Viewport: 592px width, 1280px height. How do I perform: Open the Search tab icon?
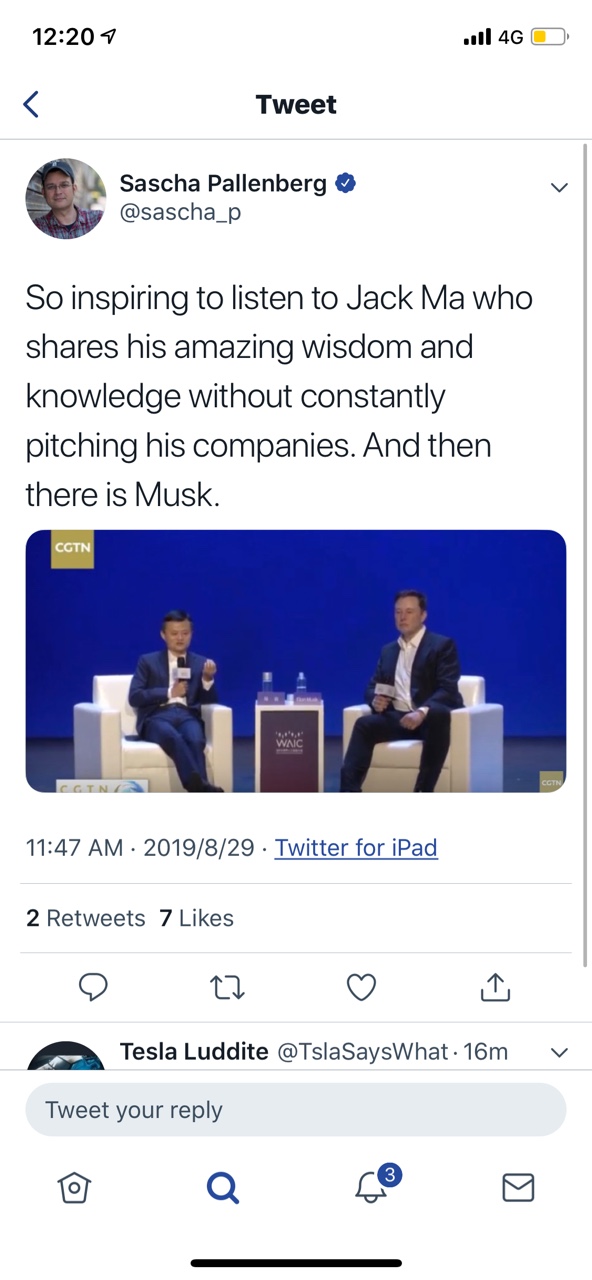coord(222,1187)
